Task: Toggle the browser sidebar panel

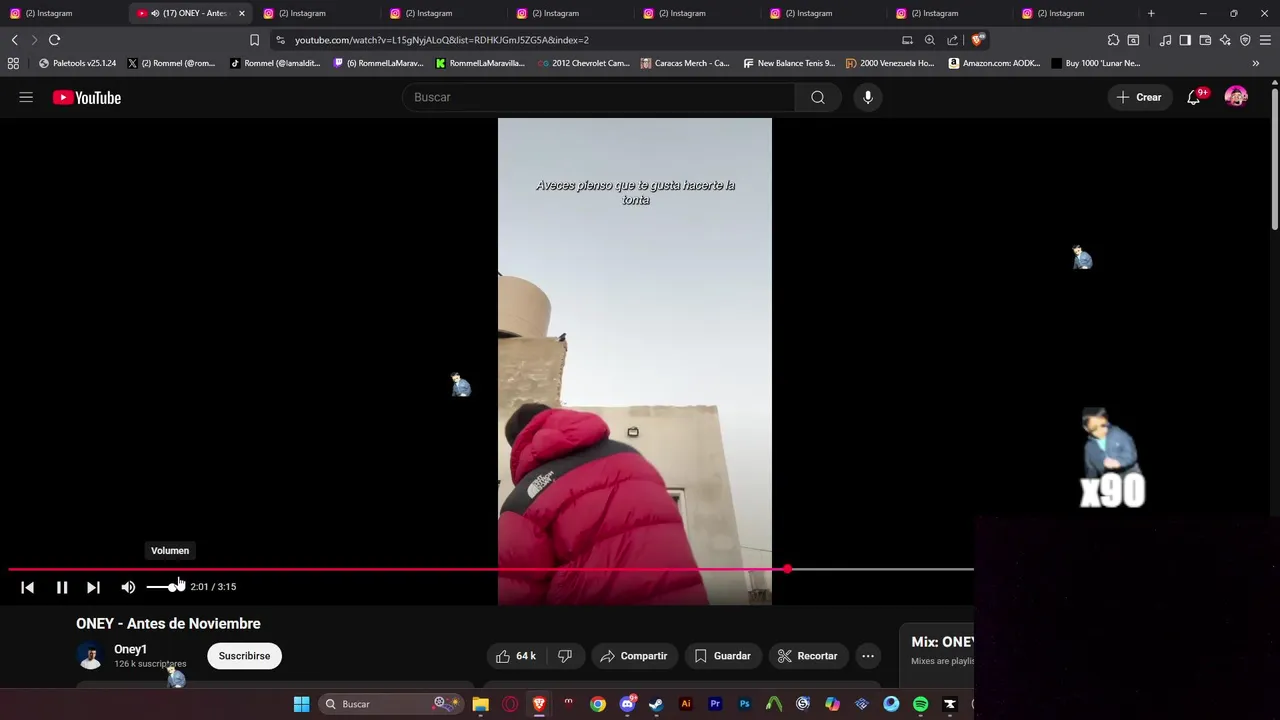Action: [1185, 40]
